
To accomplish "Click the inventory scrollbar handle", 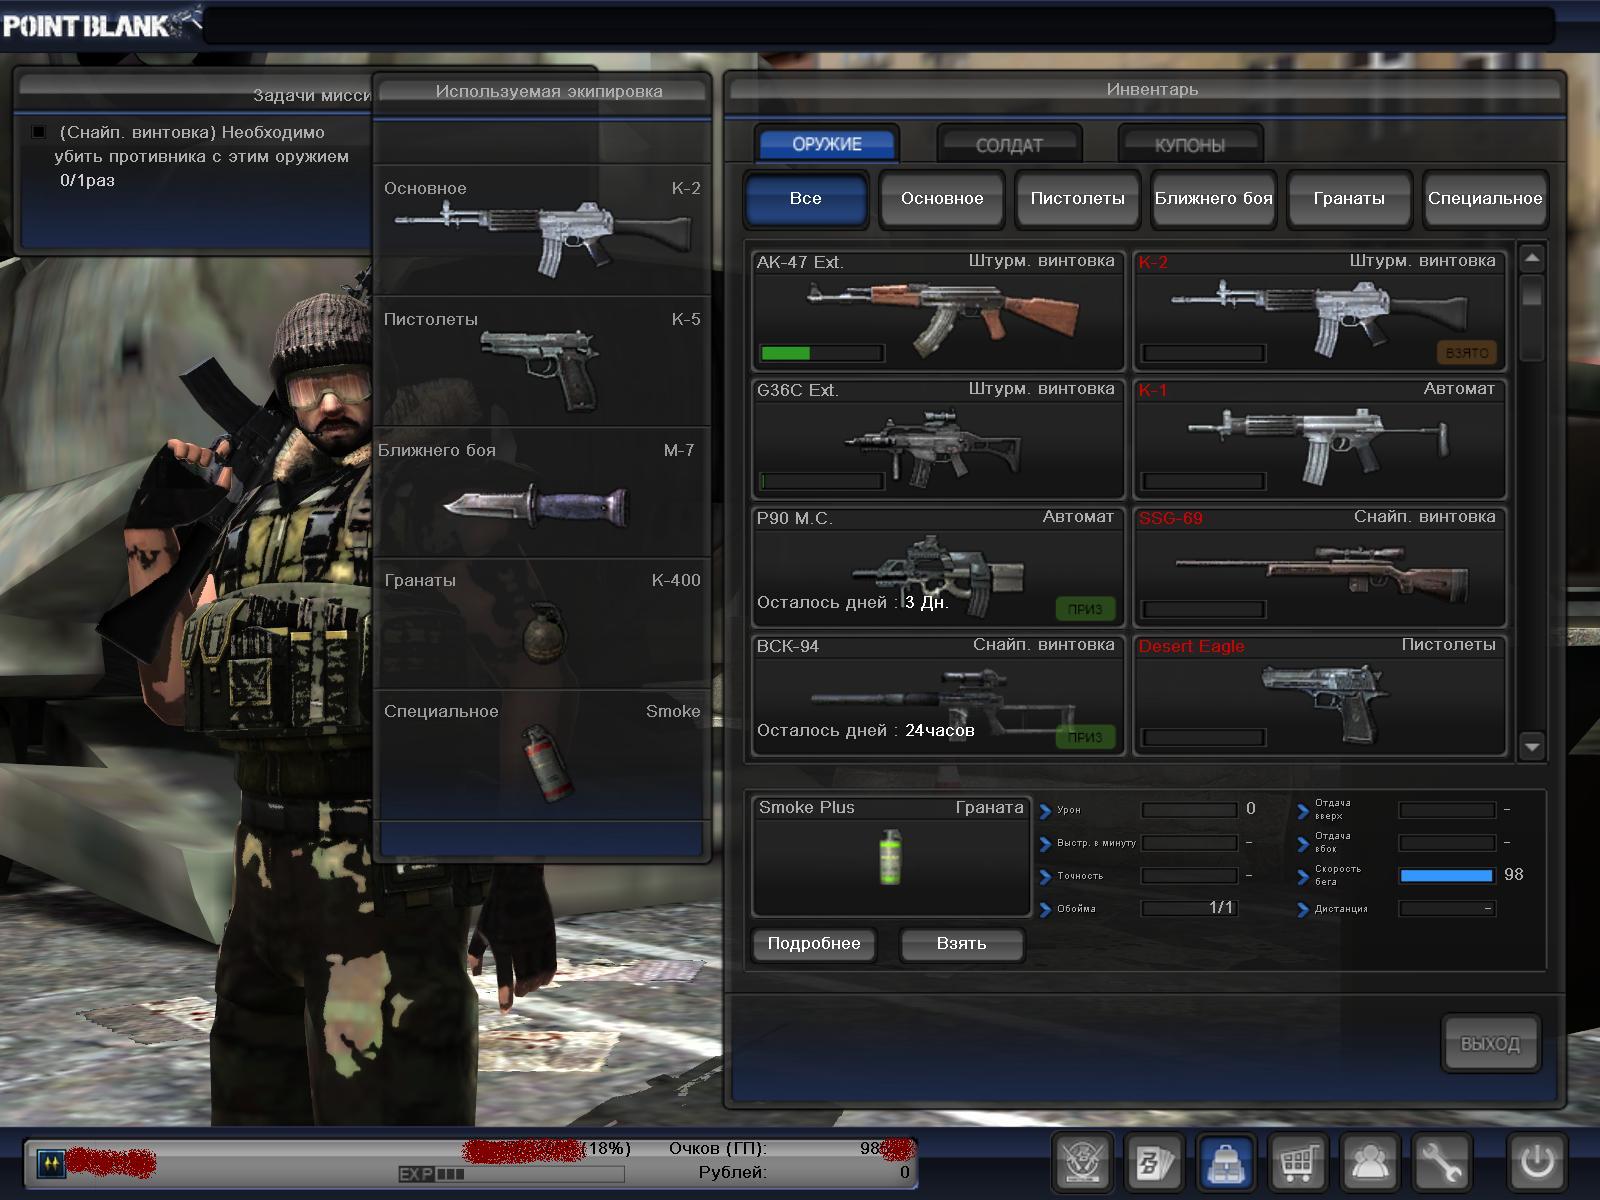I will [x=1531, y=292].
